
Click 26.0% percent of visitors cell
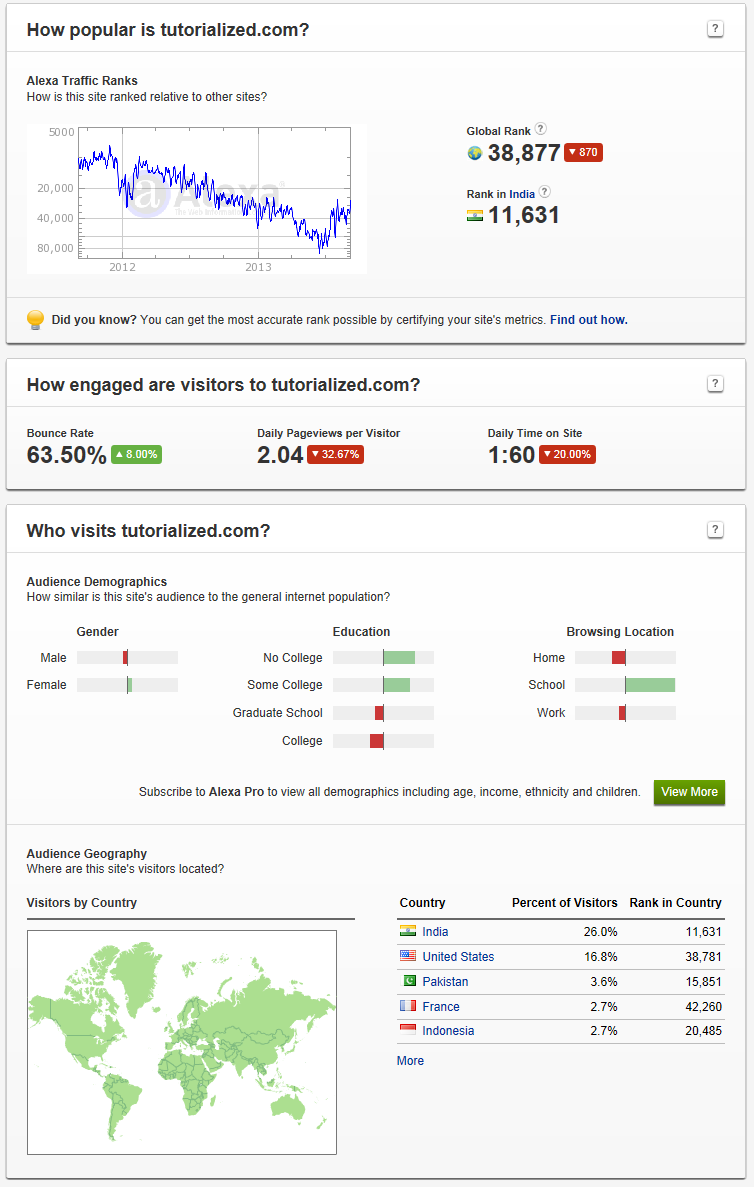(x=600, y=932)
